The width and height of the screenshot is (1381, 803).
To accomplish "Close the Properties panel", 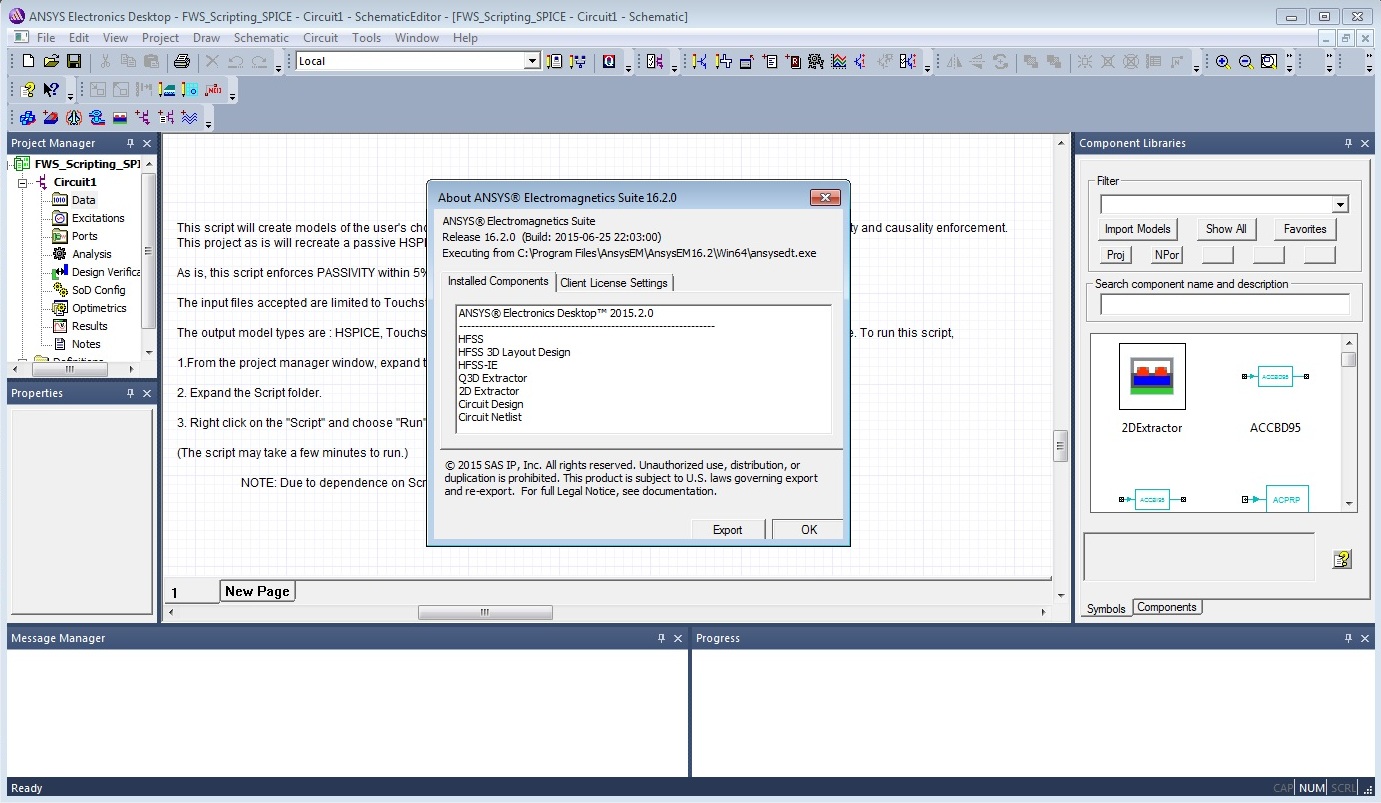I will pos(147,393).
